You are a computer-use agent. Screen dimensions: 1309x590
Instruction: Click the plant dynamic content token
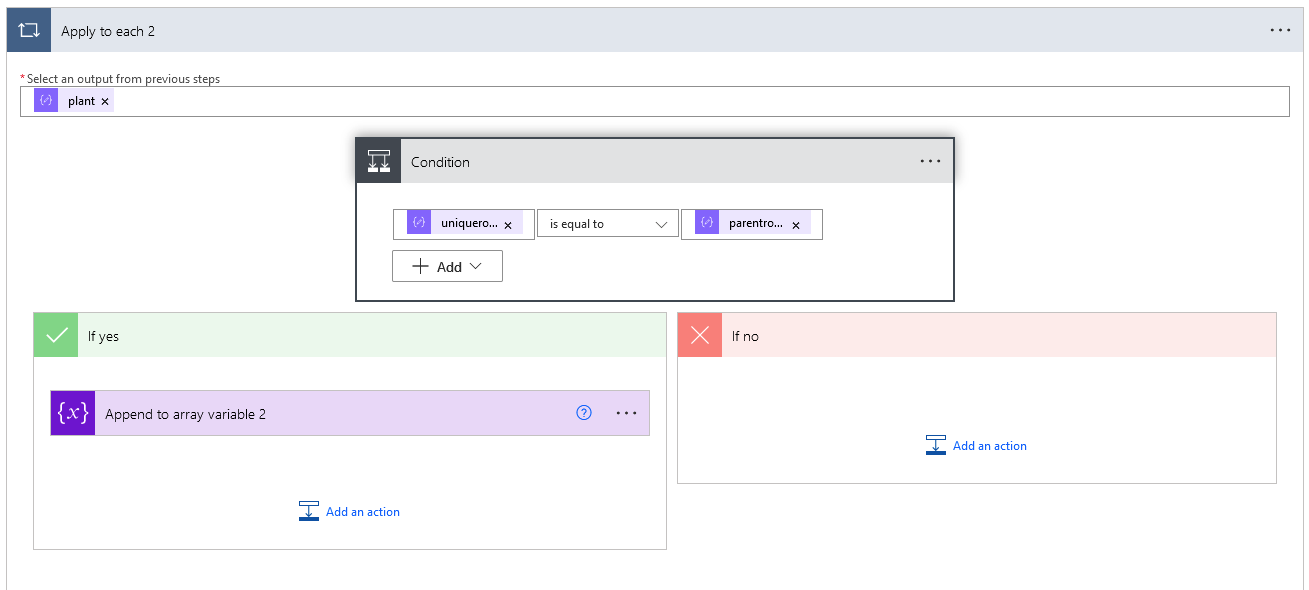pos(80,101)
